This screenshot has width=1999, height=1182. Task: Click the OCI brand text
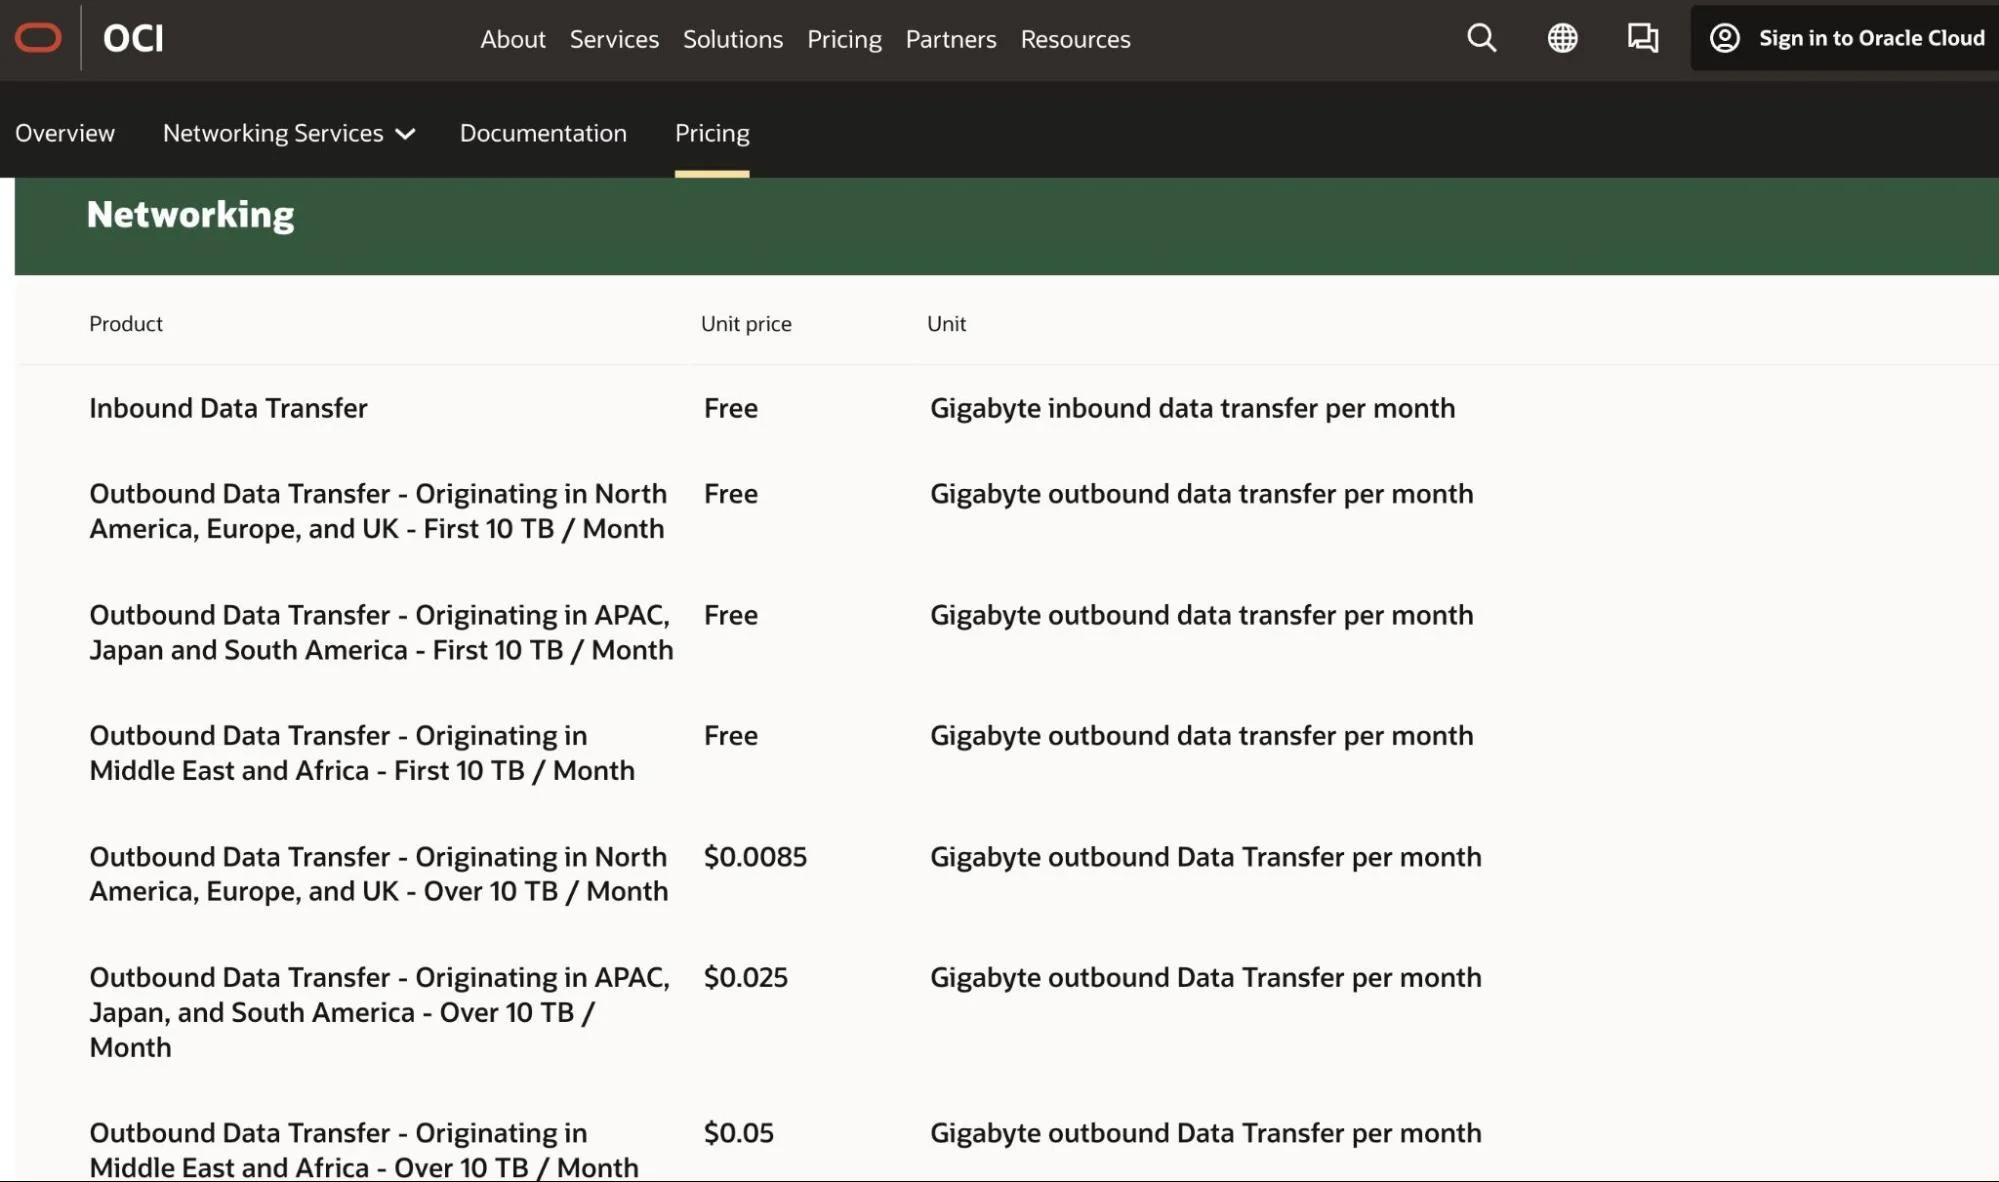click(133, 38)
